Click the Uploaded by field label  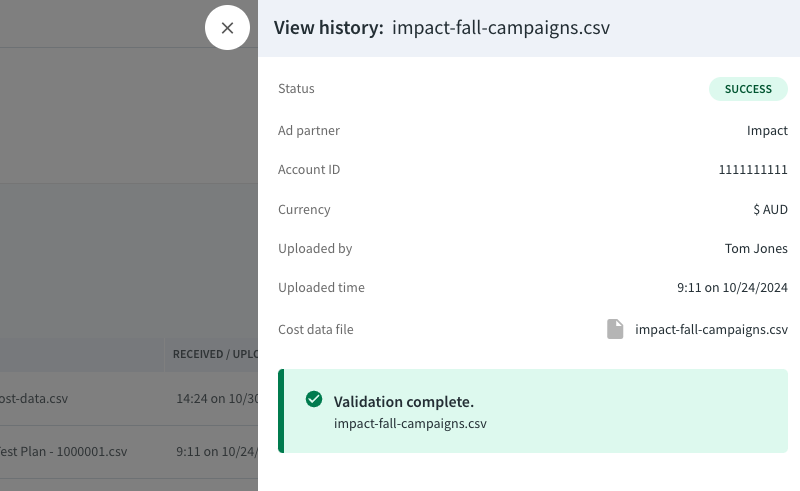pyautogui.click(x=315, y=249)
